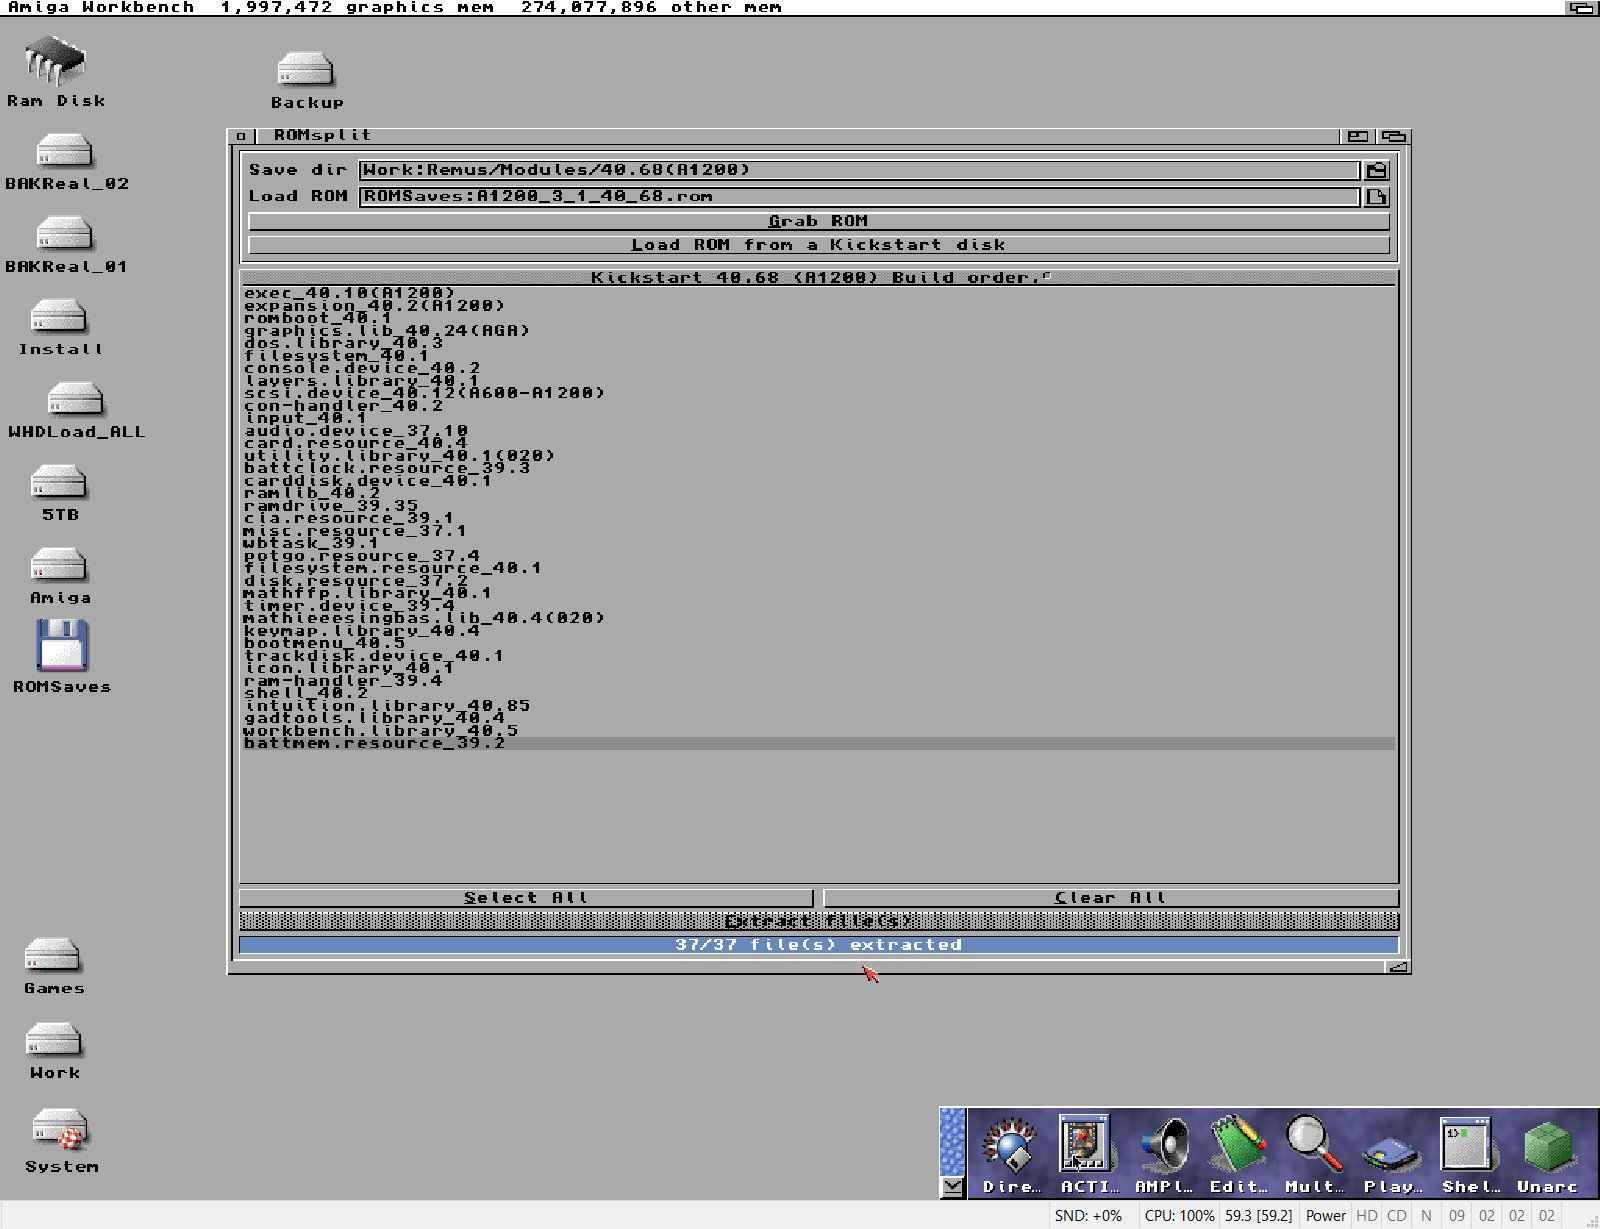Select graphics.lib_40.24(AGA) module
The width and height of the screenshot is (1600, 1229).
pos(819,330)
